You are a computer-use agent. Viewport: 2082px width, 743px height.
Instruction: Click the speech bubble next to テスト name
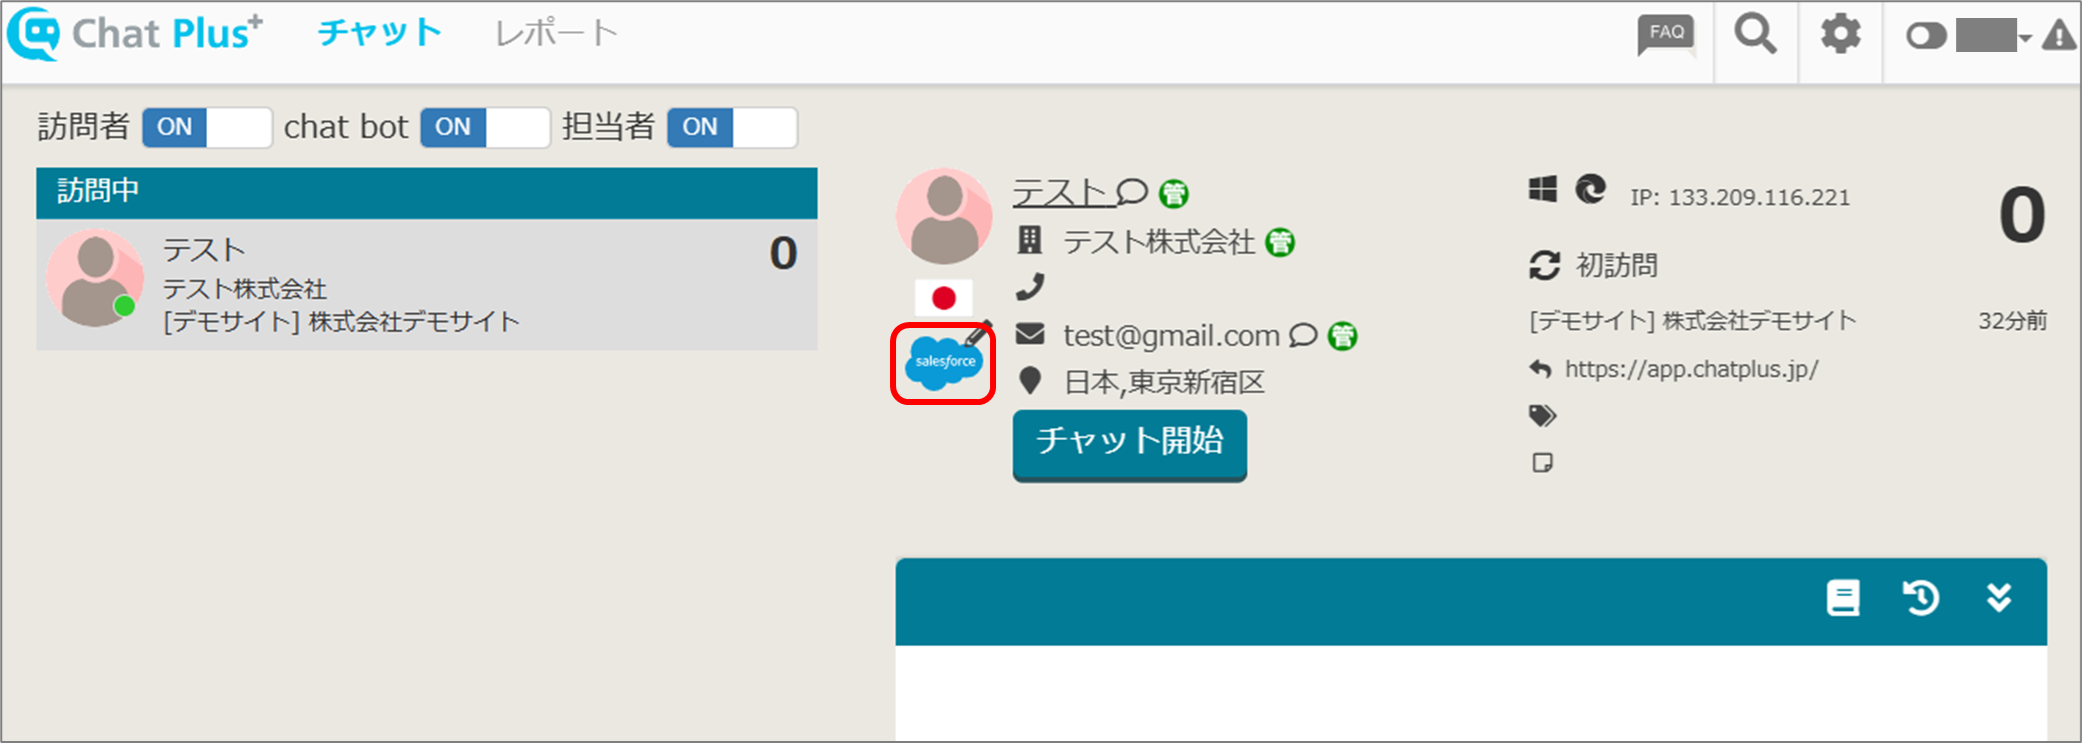[x=1131, y=191]
